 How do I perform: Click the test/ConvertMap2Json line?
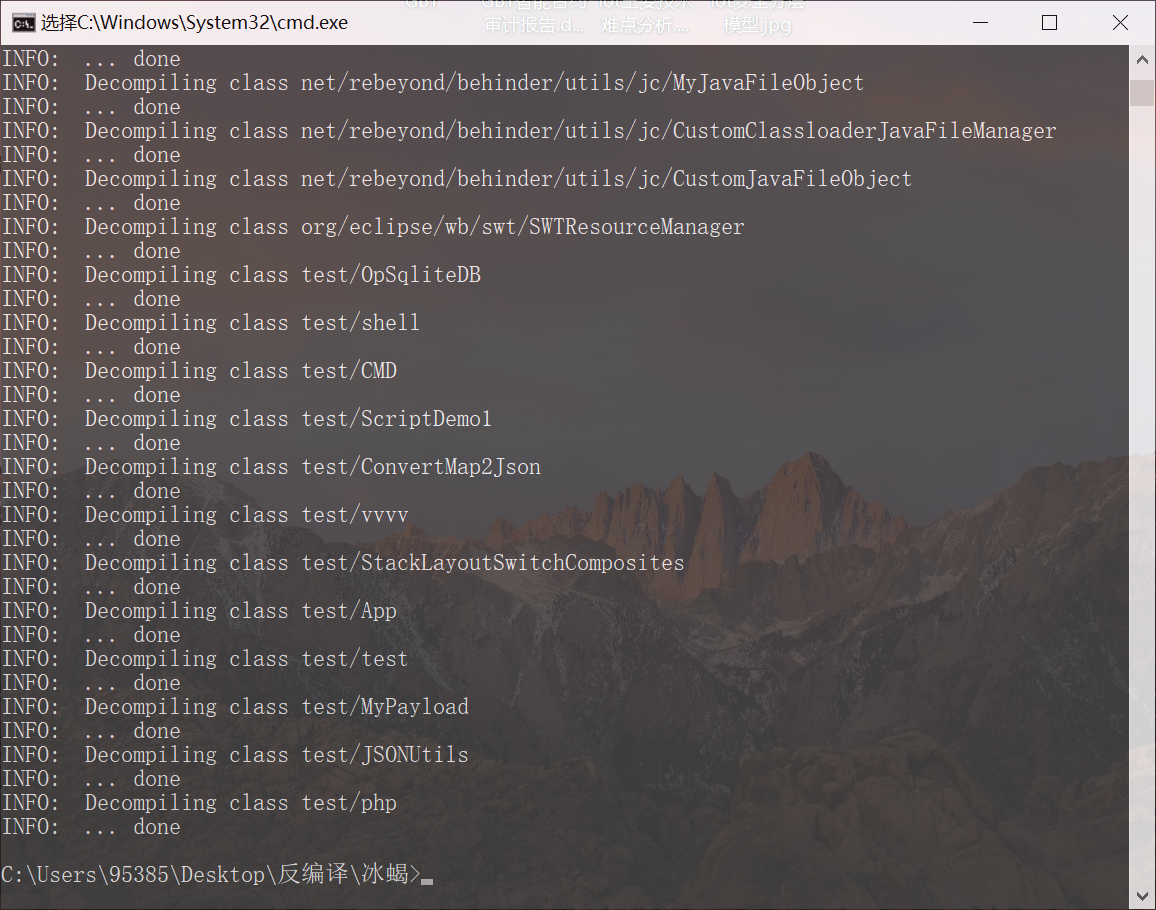tap(271, 467)
